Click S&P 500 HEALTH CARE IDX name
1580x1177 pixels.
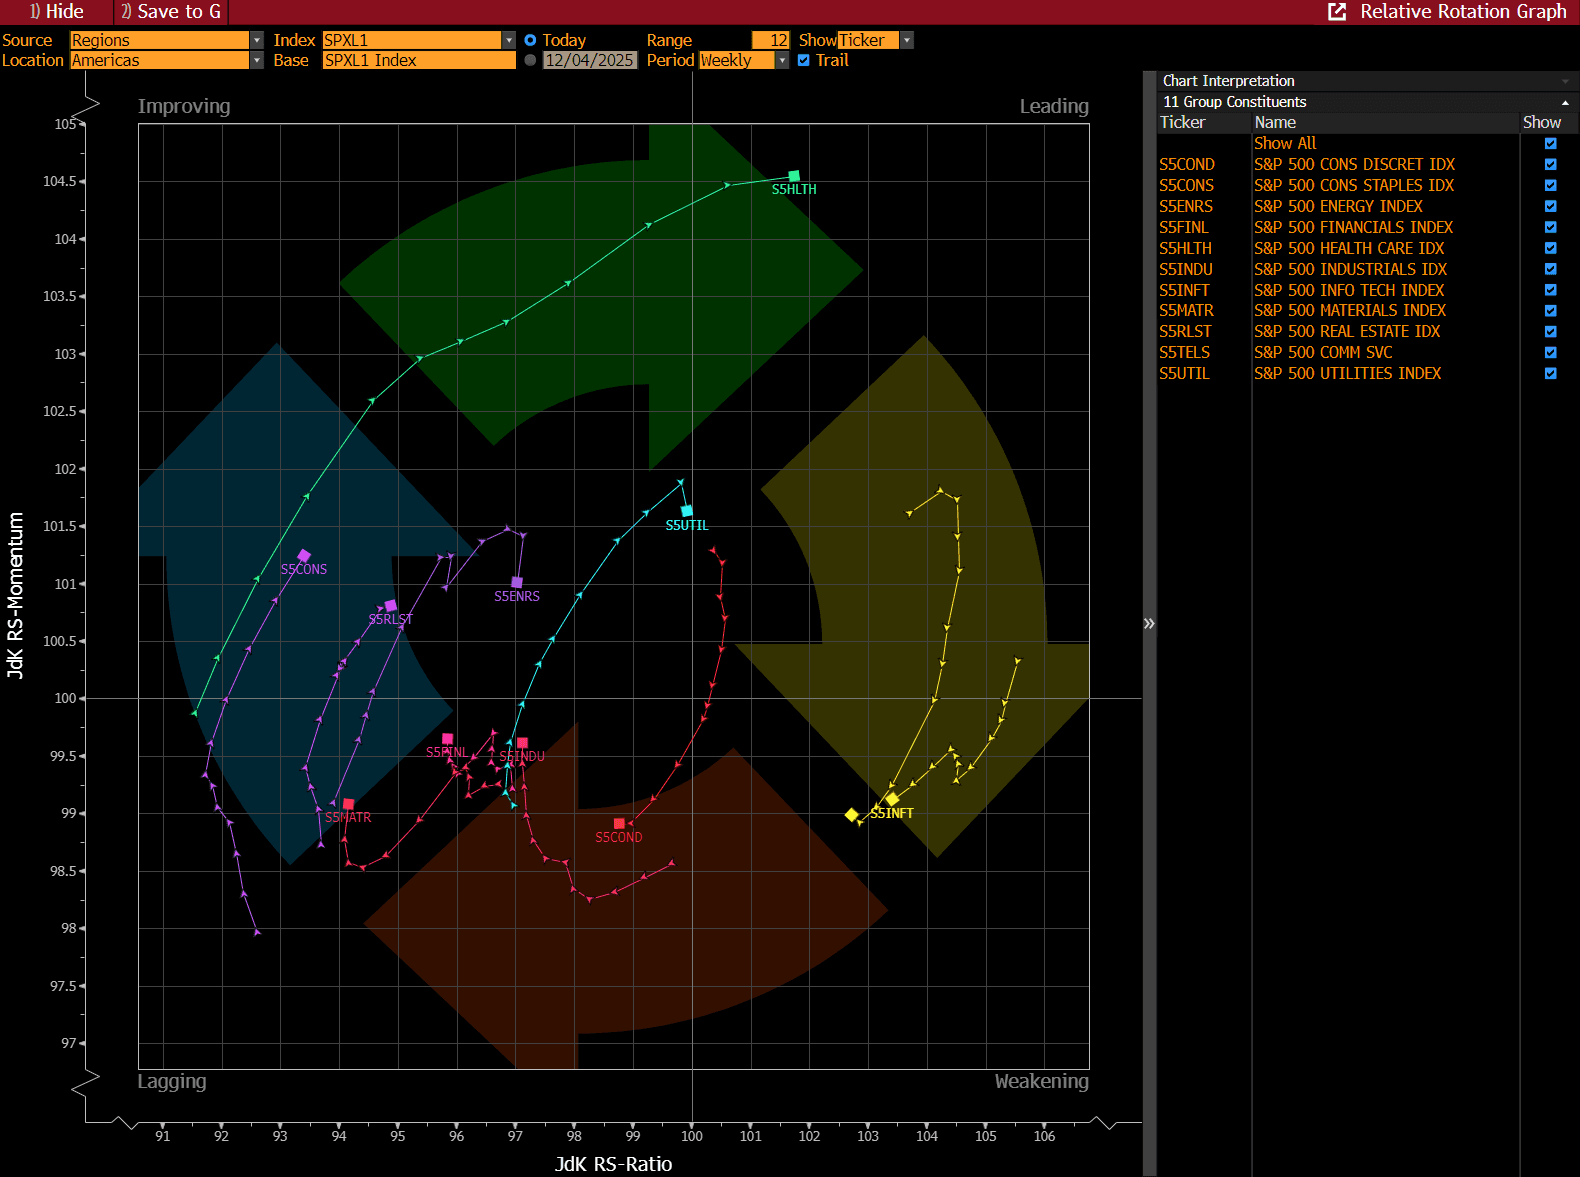(1349, 248)
